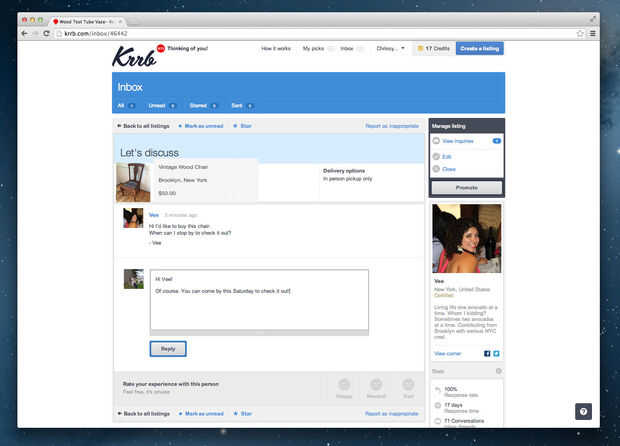This screenshot has width=620, height=446.
Task: Click the browser Back arrow
Action: [25, 34]
